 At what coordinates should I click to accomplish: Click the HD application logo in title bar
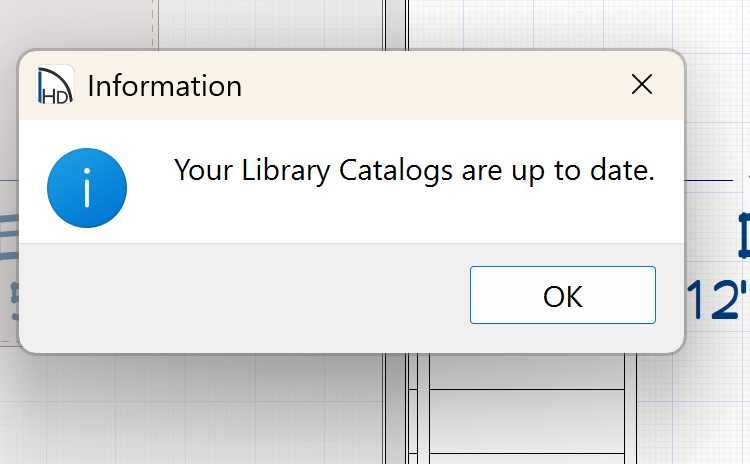point(56,85)
